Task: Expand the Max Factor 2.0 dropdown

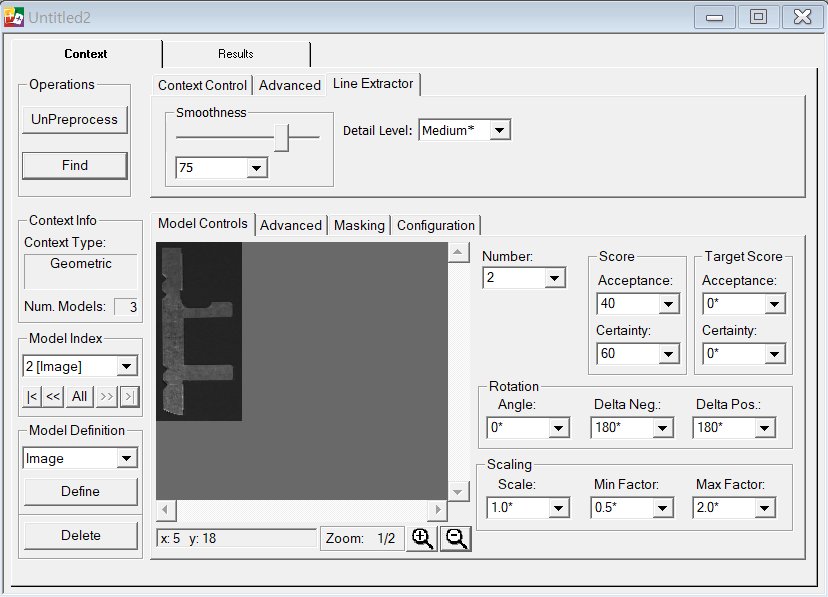Action: pyautogui.click(x=765, y=508)
